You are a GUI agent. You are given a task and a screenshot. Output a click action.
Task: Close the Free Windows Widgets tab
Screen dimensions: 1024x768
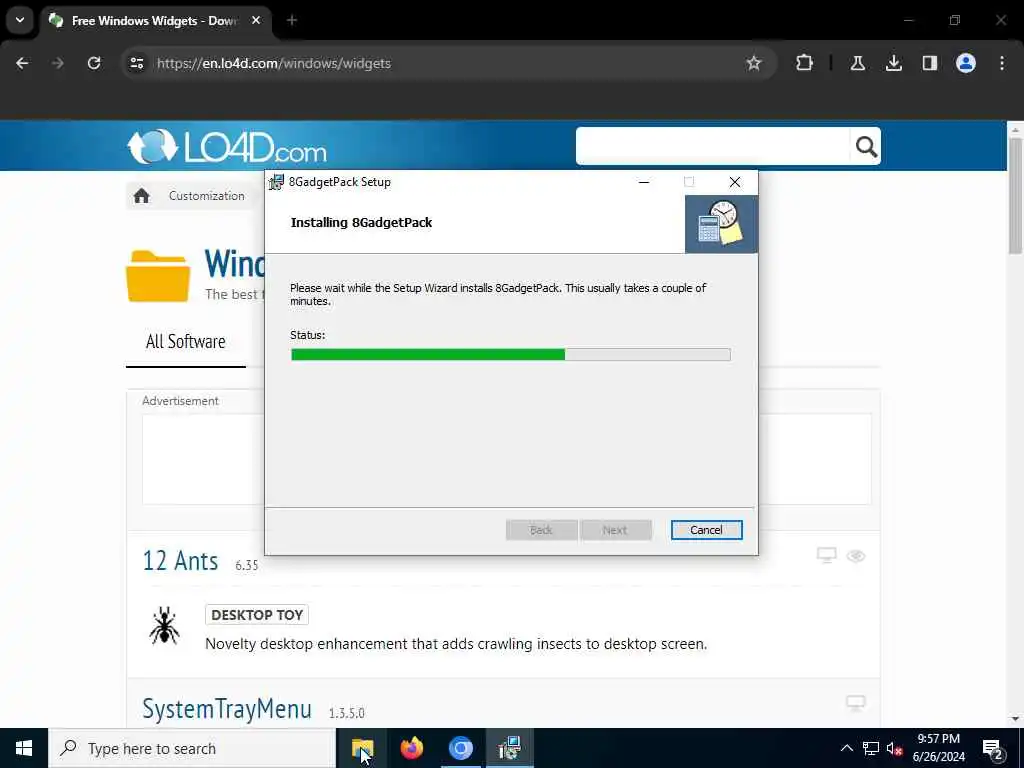256,20
